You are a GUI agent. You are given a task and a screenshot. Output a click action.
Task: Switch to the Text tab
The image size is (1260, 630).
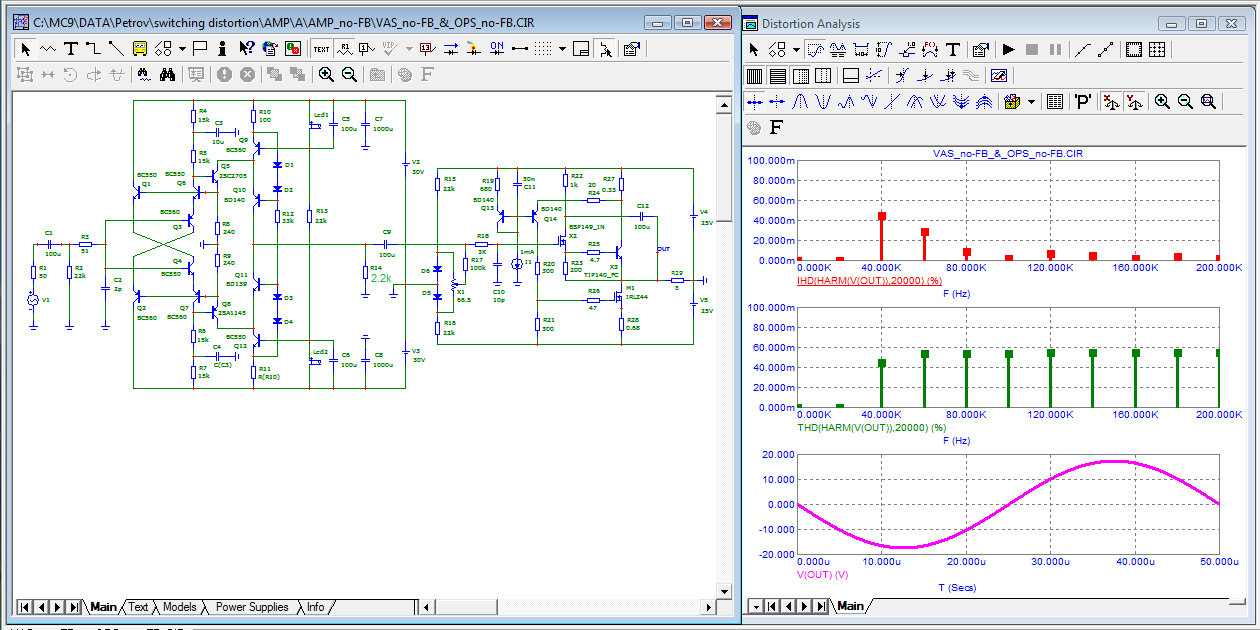[138, 607]
